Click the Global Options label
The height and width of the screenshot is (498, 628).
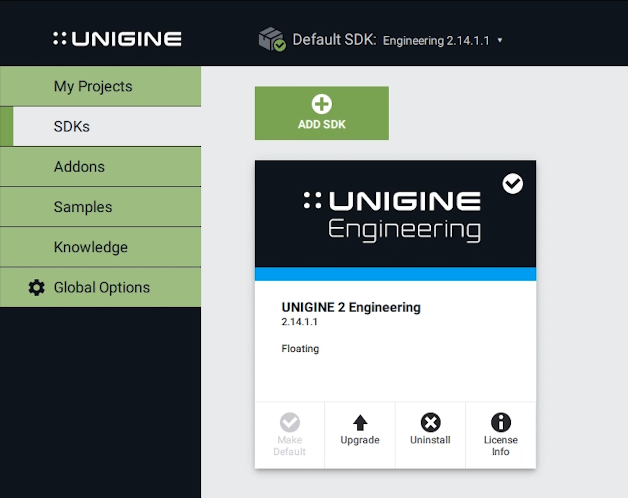point(102,288)
